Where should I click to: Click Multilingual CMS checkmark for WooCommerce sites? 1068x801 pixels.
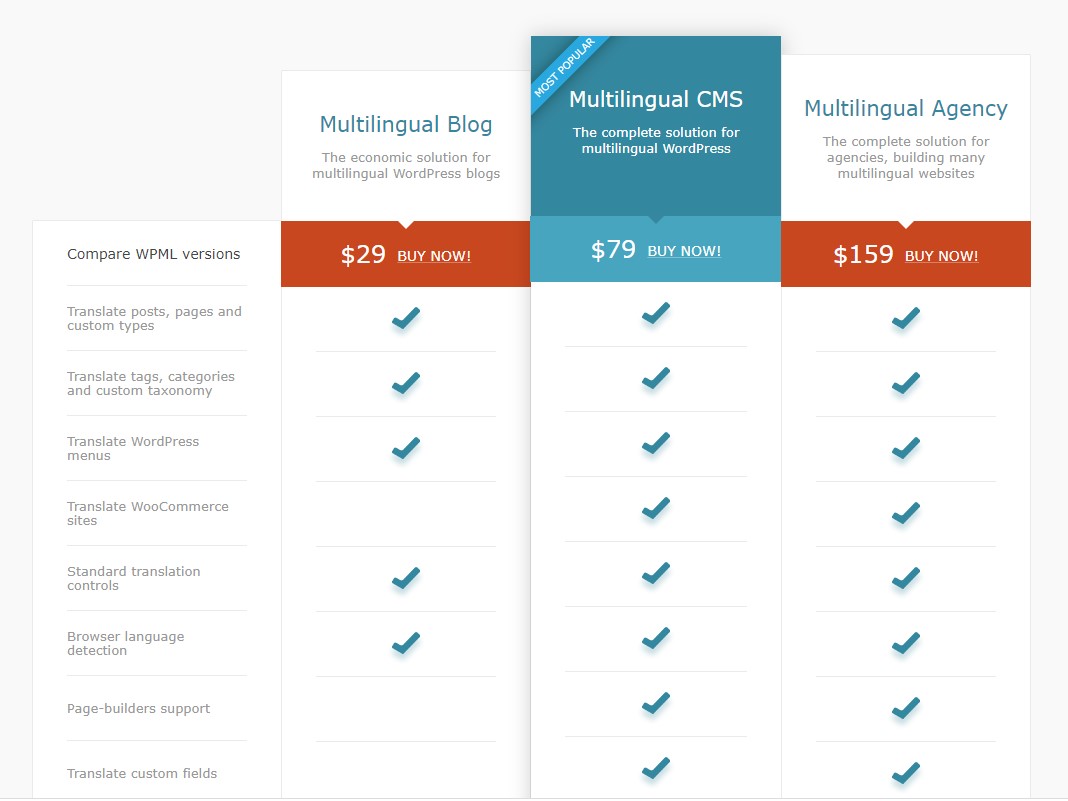(656, 507)
